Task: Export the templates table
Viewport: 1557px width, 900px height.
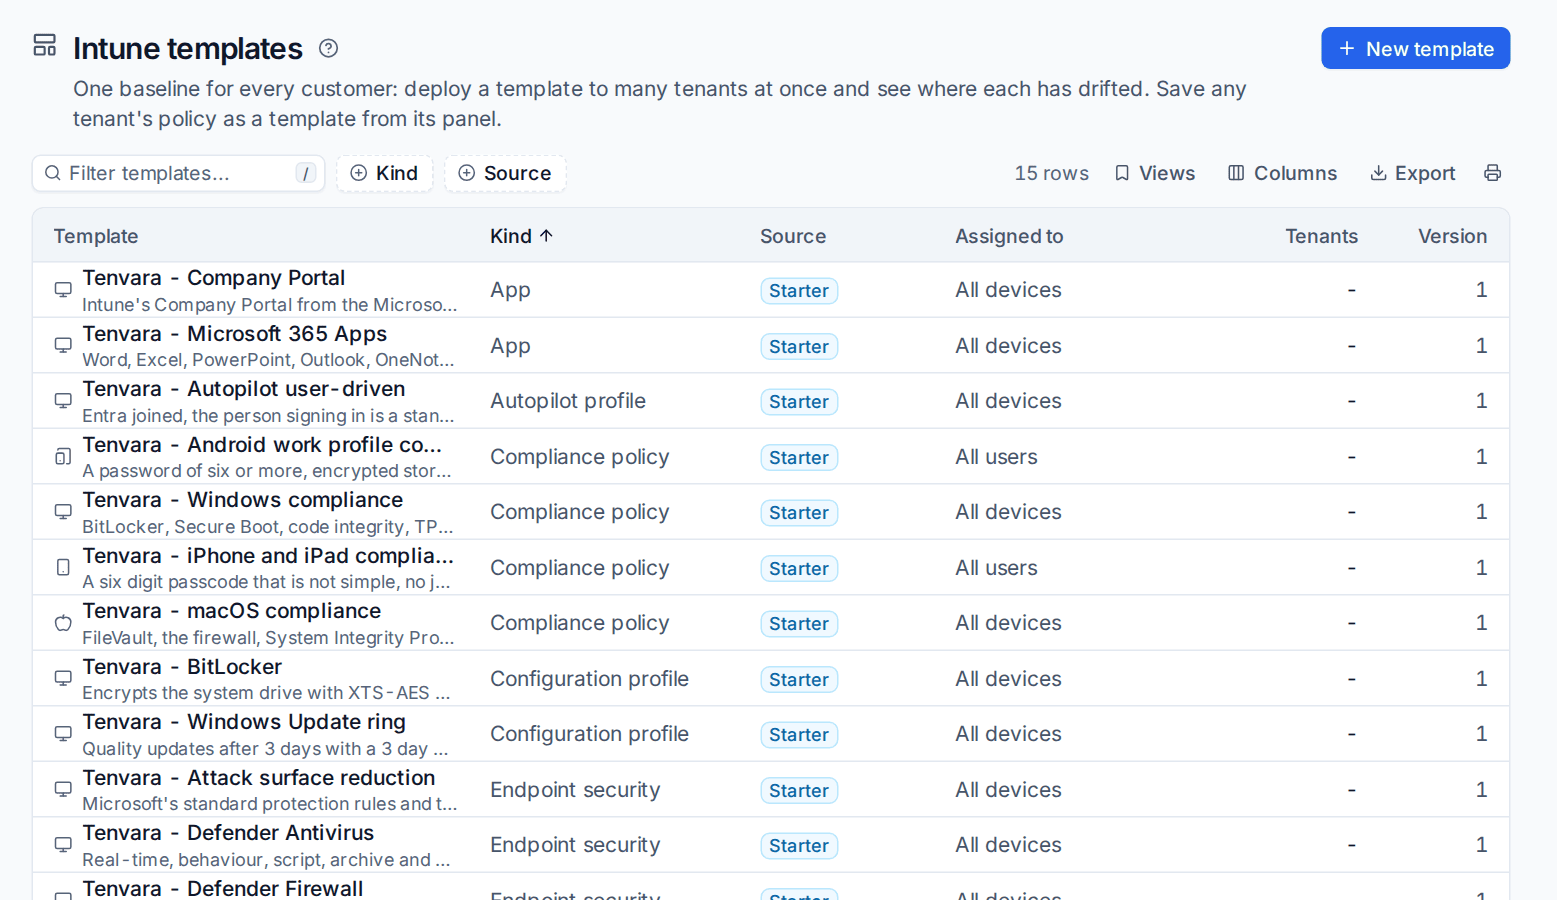Action: pyautogui.click(x=1412, y=173)
